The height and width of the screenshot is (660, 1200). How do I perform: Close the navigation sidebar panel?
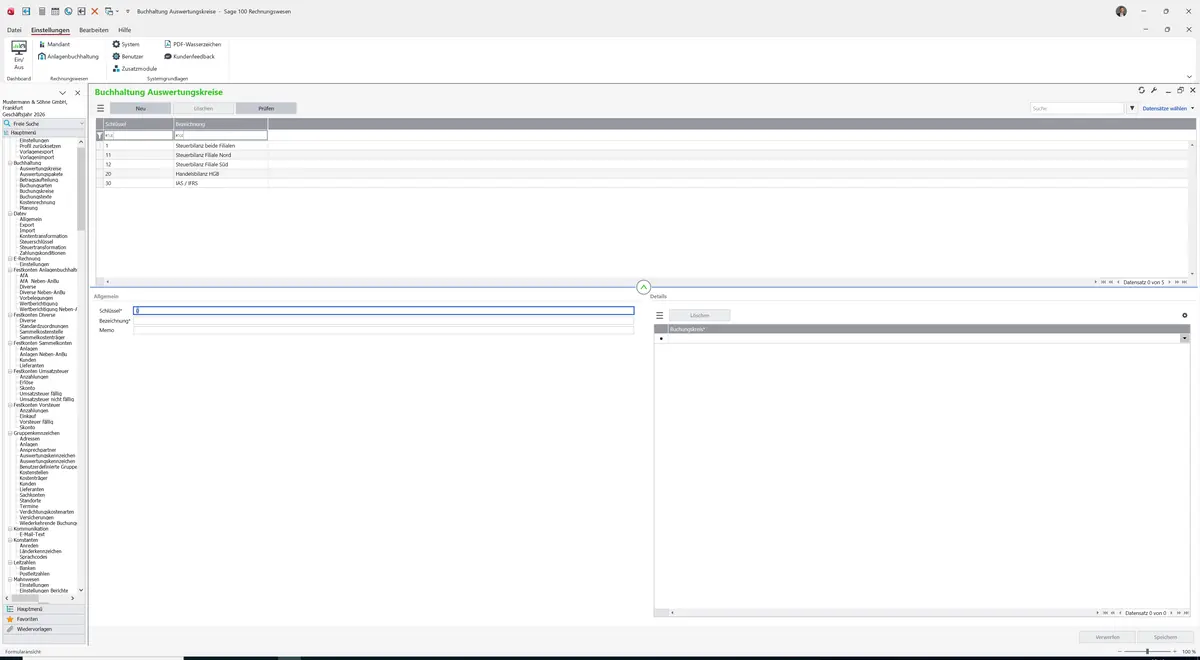tap(78, 93)
